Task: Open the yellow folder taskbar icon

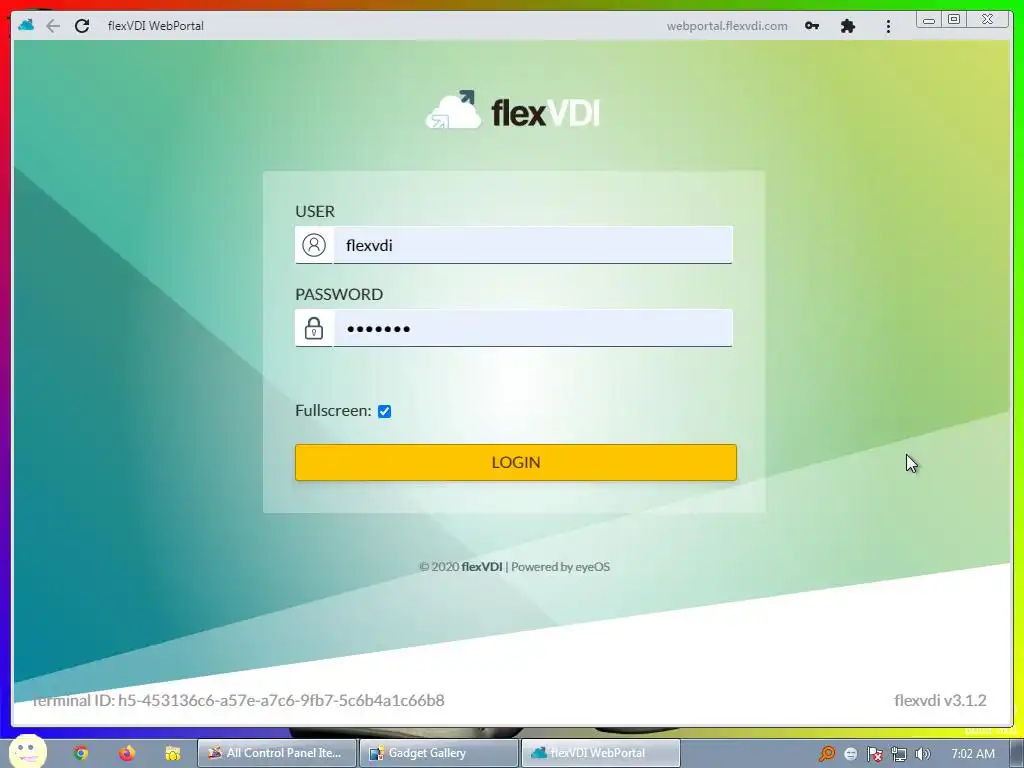Action: [172, 753]
